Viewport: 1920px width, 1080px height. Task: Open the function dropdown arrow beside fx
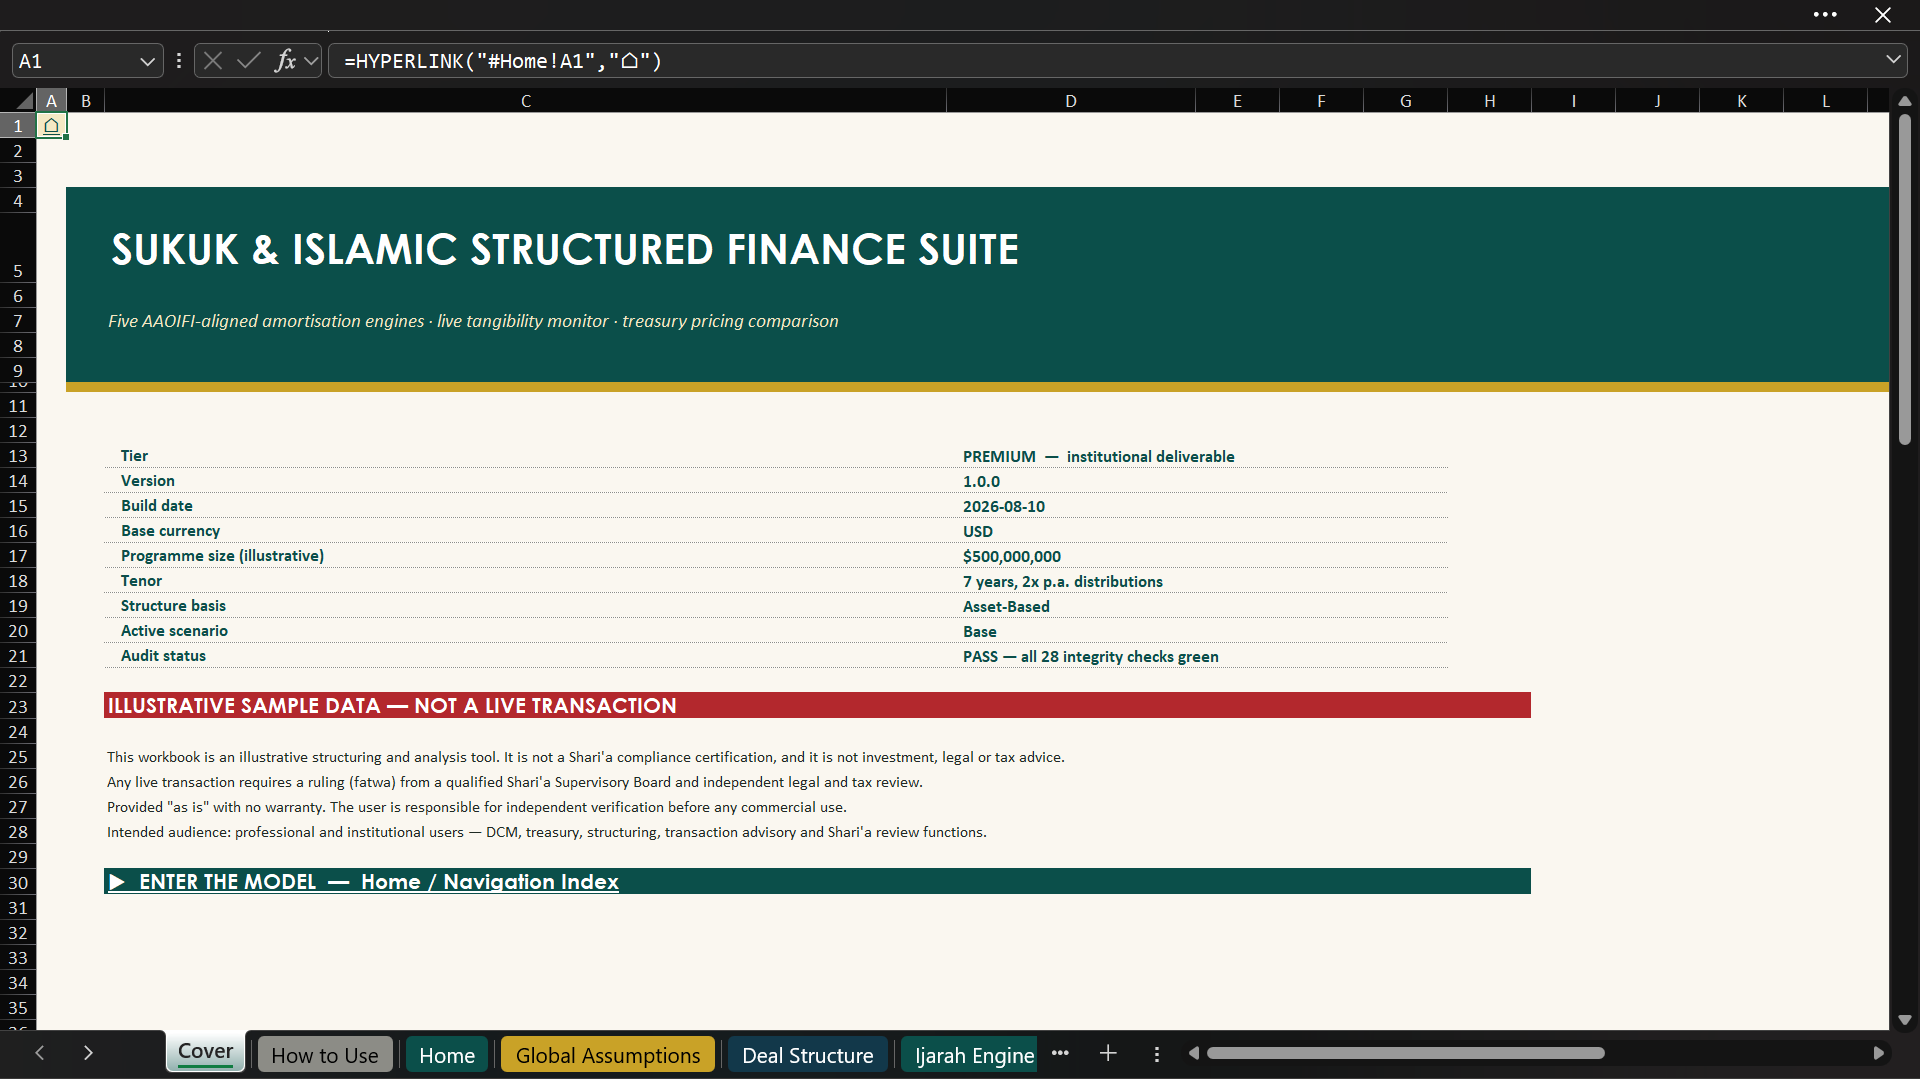point(312,61)
